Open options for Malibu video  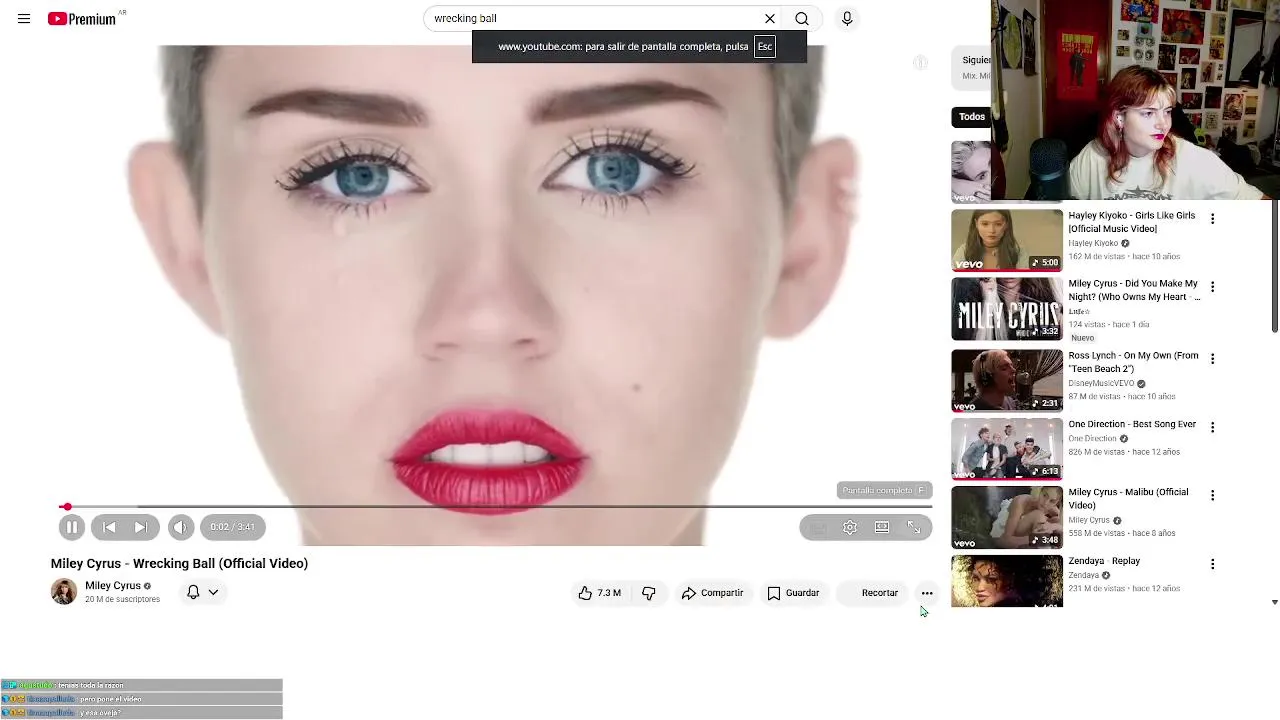(x=1213, y=495)
